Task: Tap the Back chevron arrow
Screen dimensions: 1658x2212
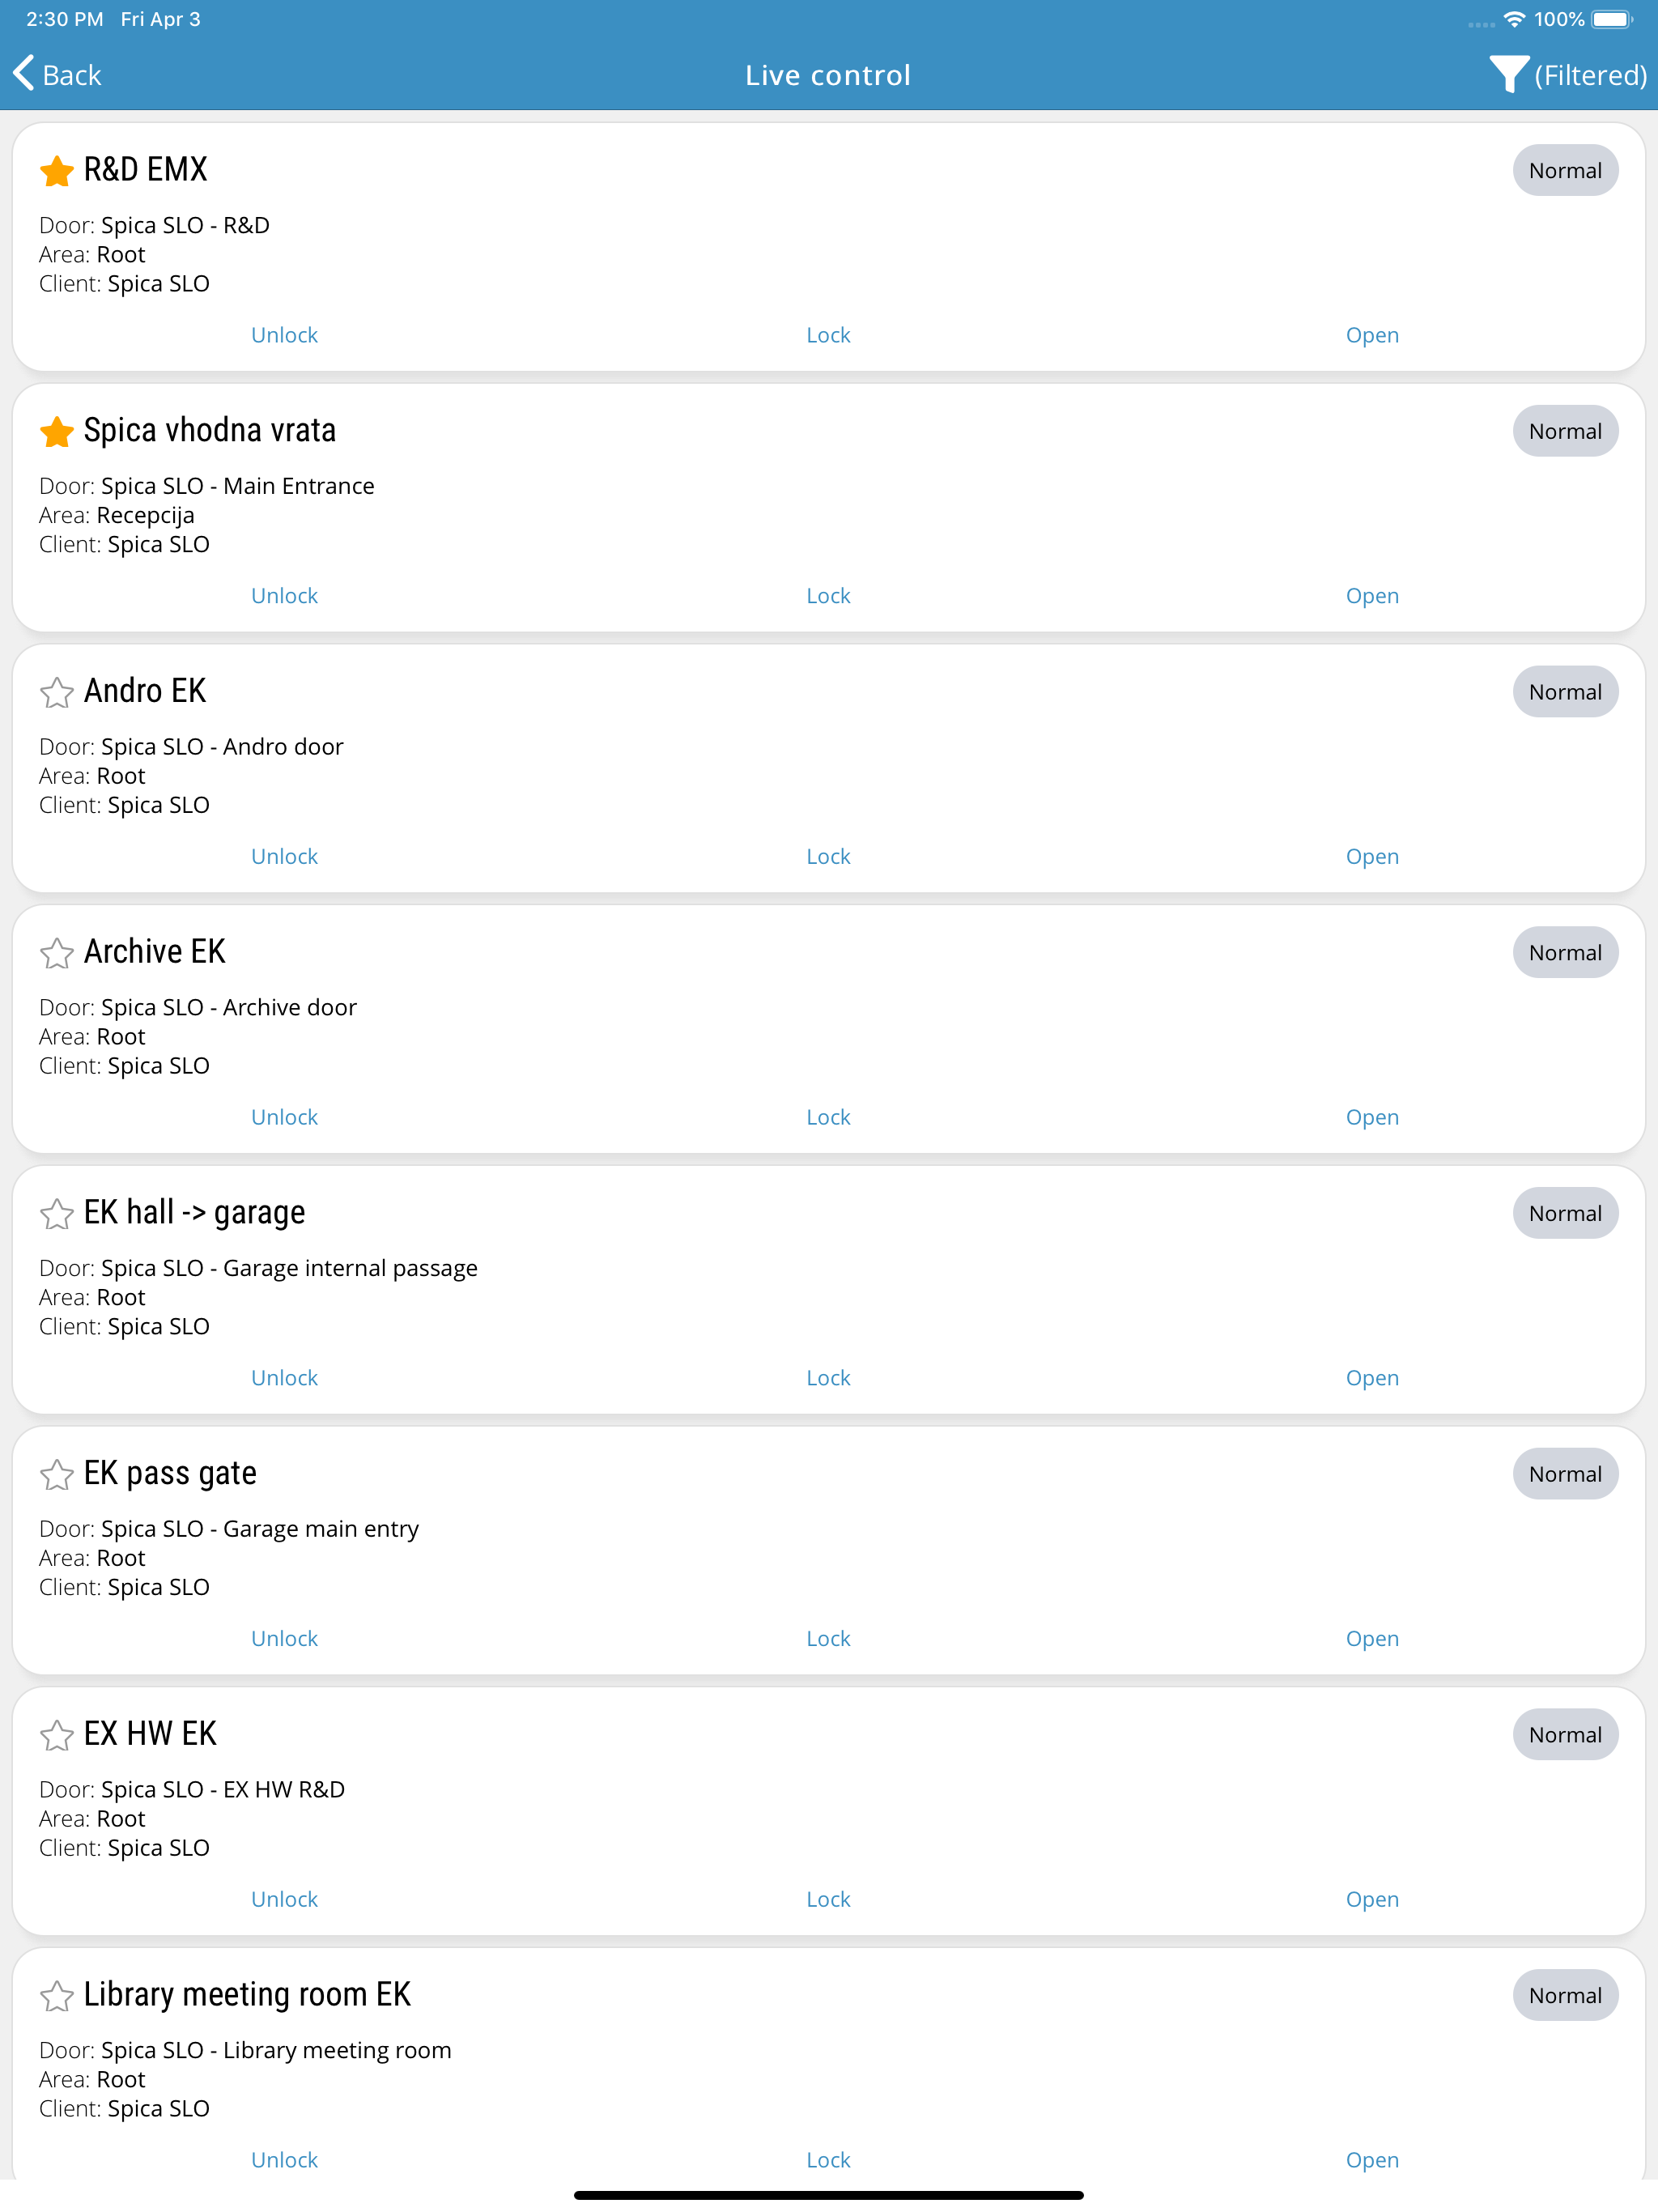Action: 24,74
